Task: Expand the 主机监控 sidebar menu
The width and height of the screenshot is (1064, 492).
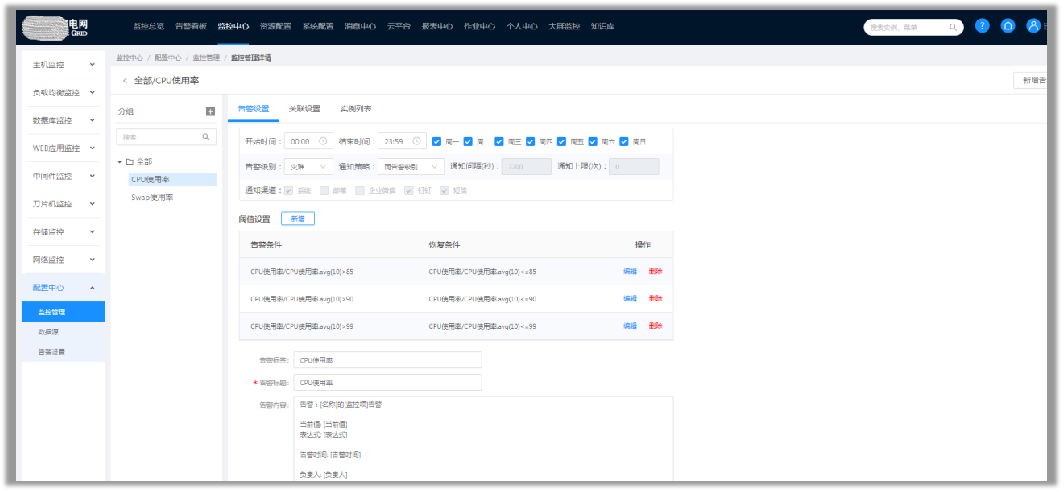Action: 60,65
